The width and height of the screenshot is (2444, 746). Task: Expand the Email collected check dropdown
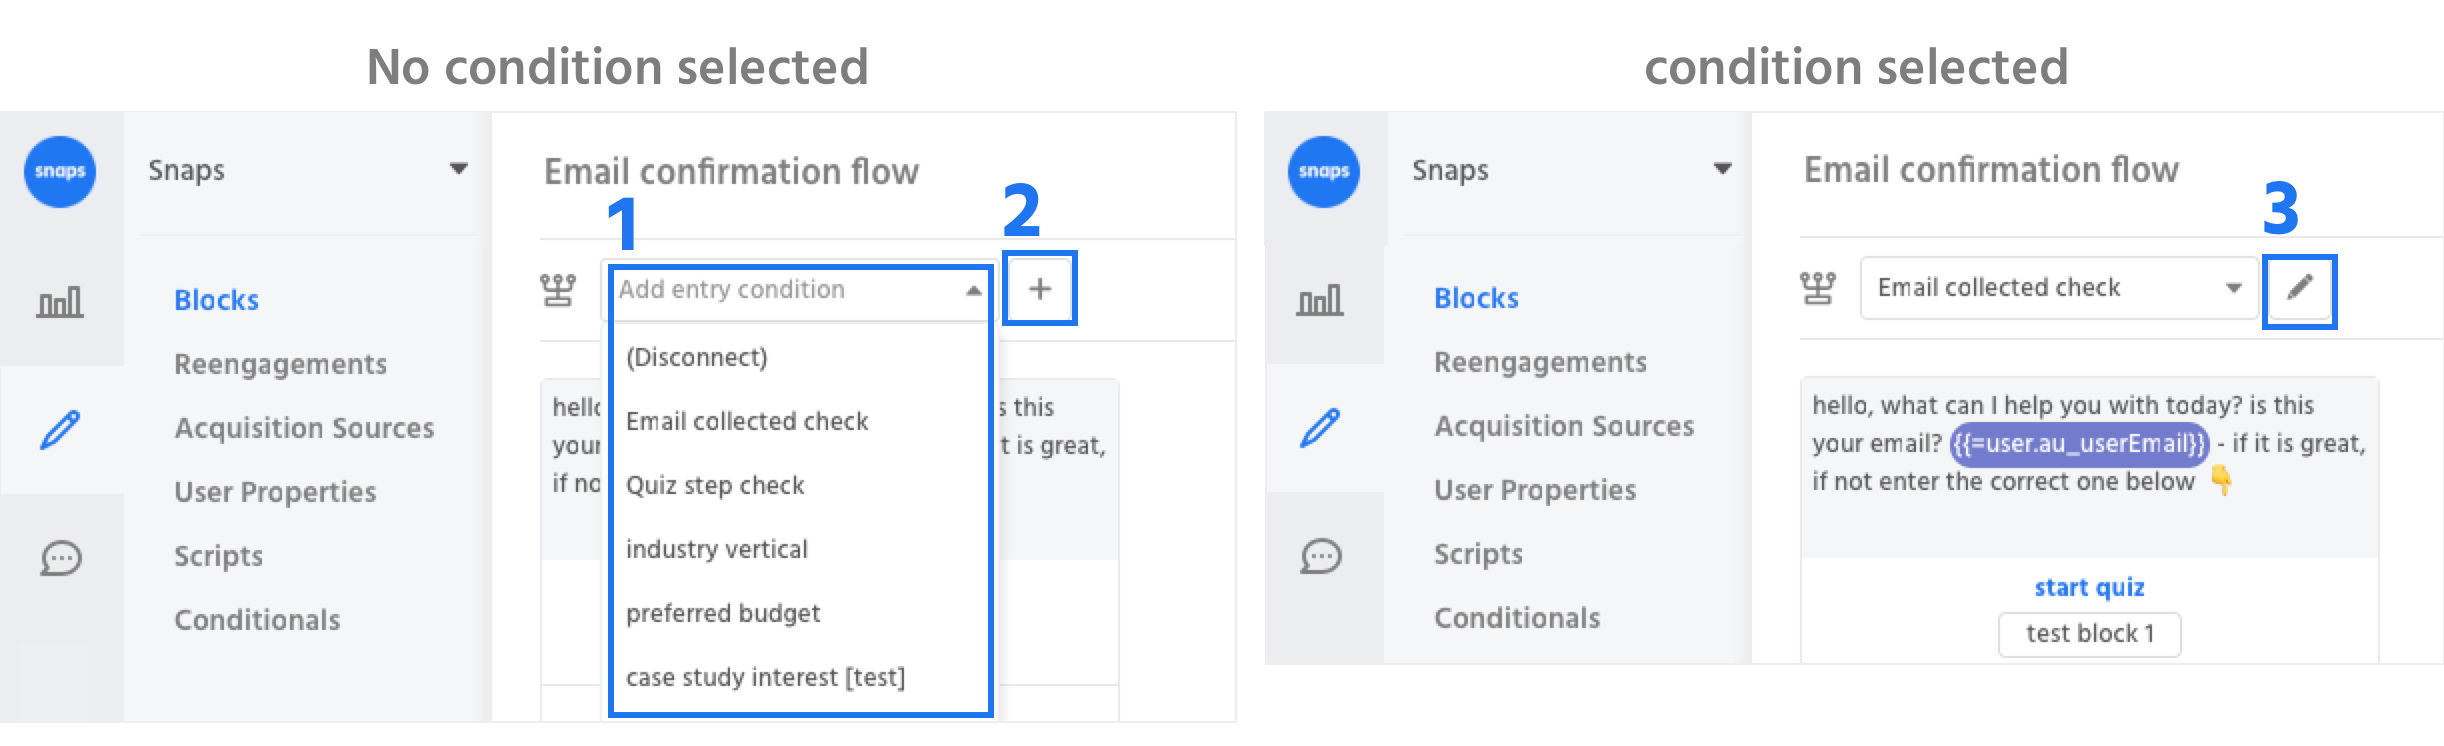[x=2058, y=288]
